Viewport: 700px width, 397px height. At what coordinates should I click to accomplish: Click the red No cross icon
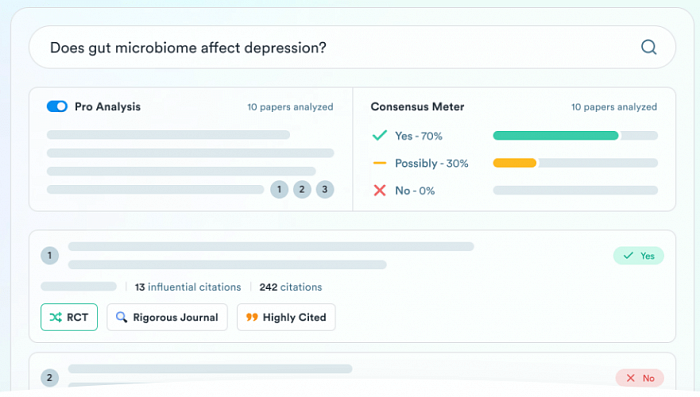[x=379, y=191]
